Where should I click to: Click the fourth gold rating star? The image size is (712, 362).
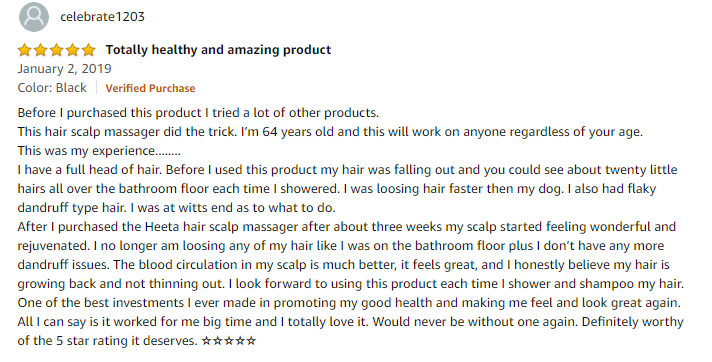tap(72, 50)
